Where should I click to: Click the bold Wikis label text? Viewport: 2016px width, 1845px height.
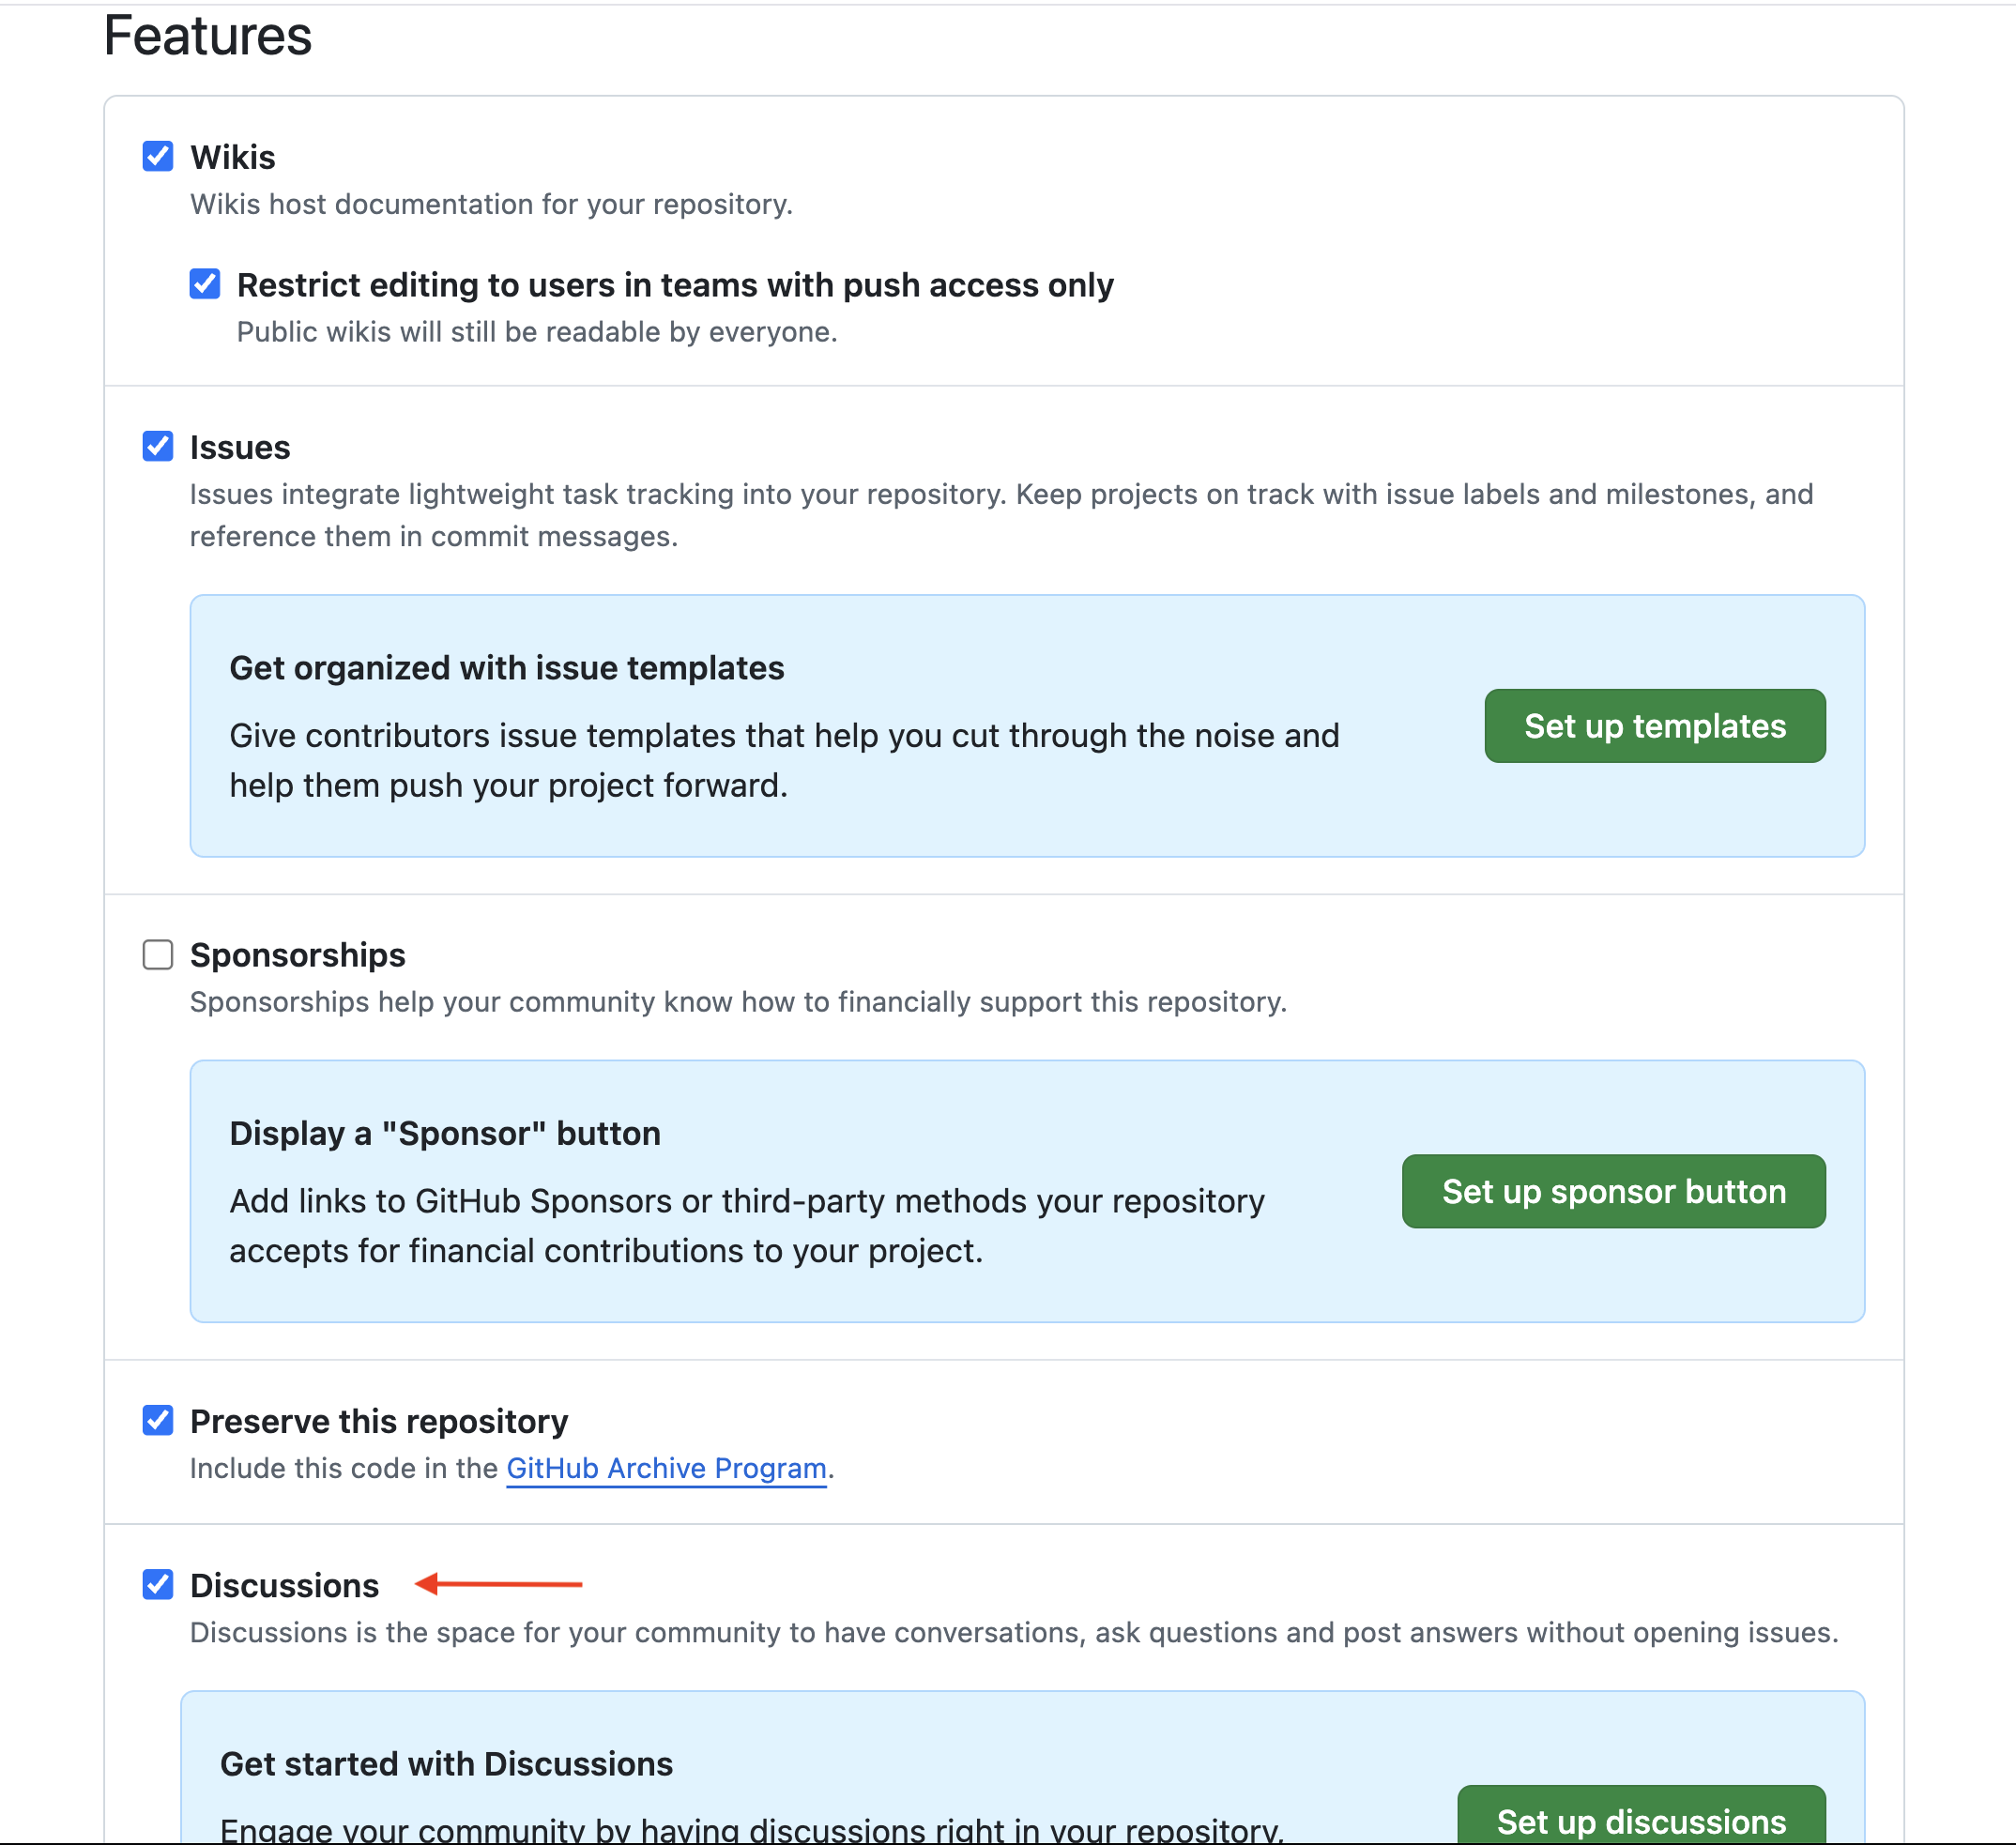pos(233,157)
